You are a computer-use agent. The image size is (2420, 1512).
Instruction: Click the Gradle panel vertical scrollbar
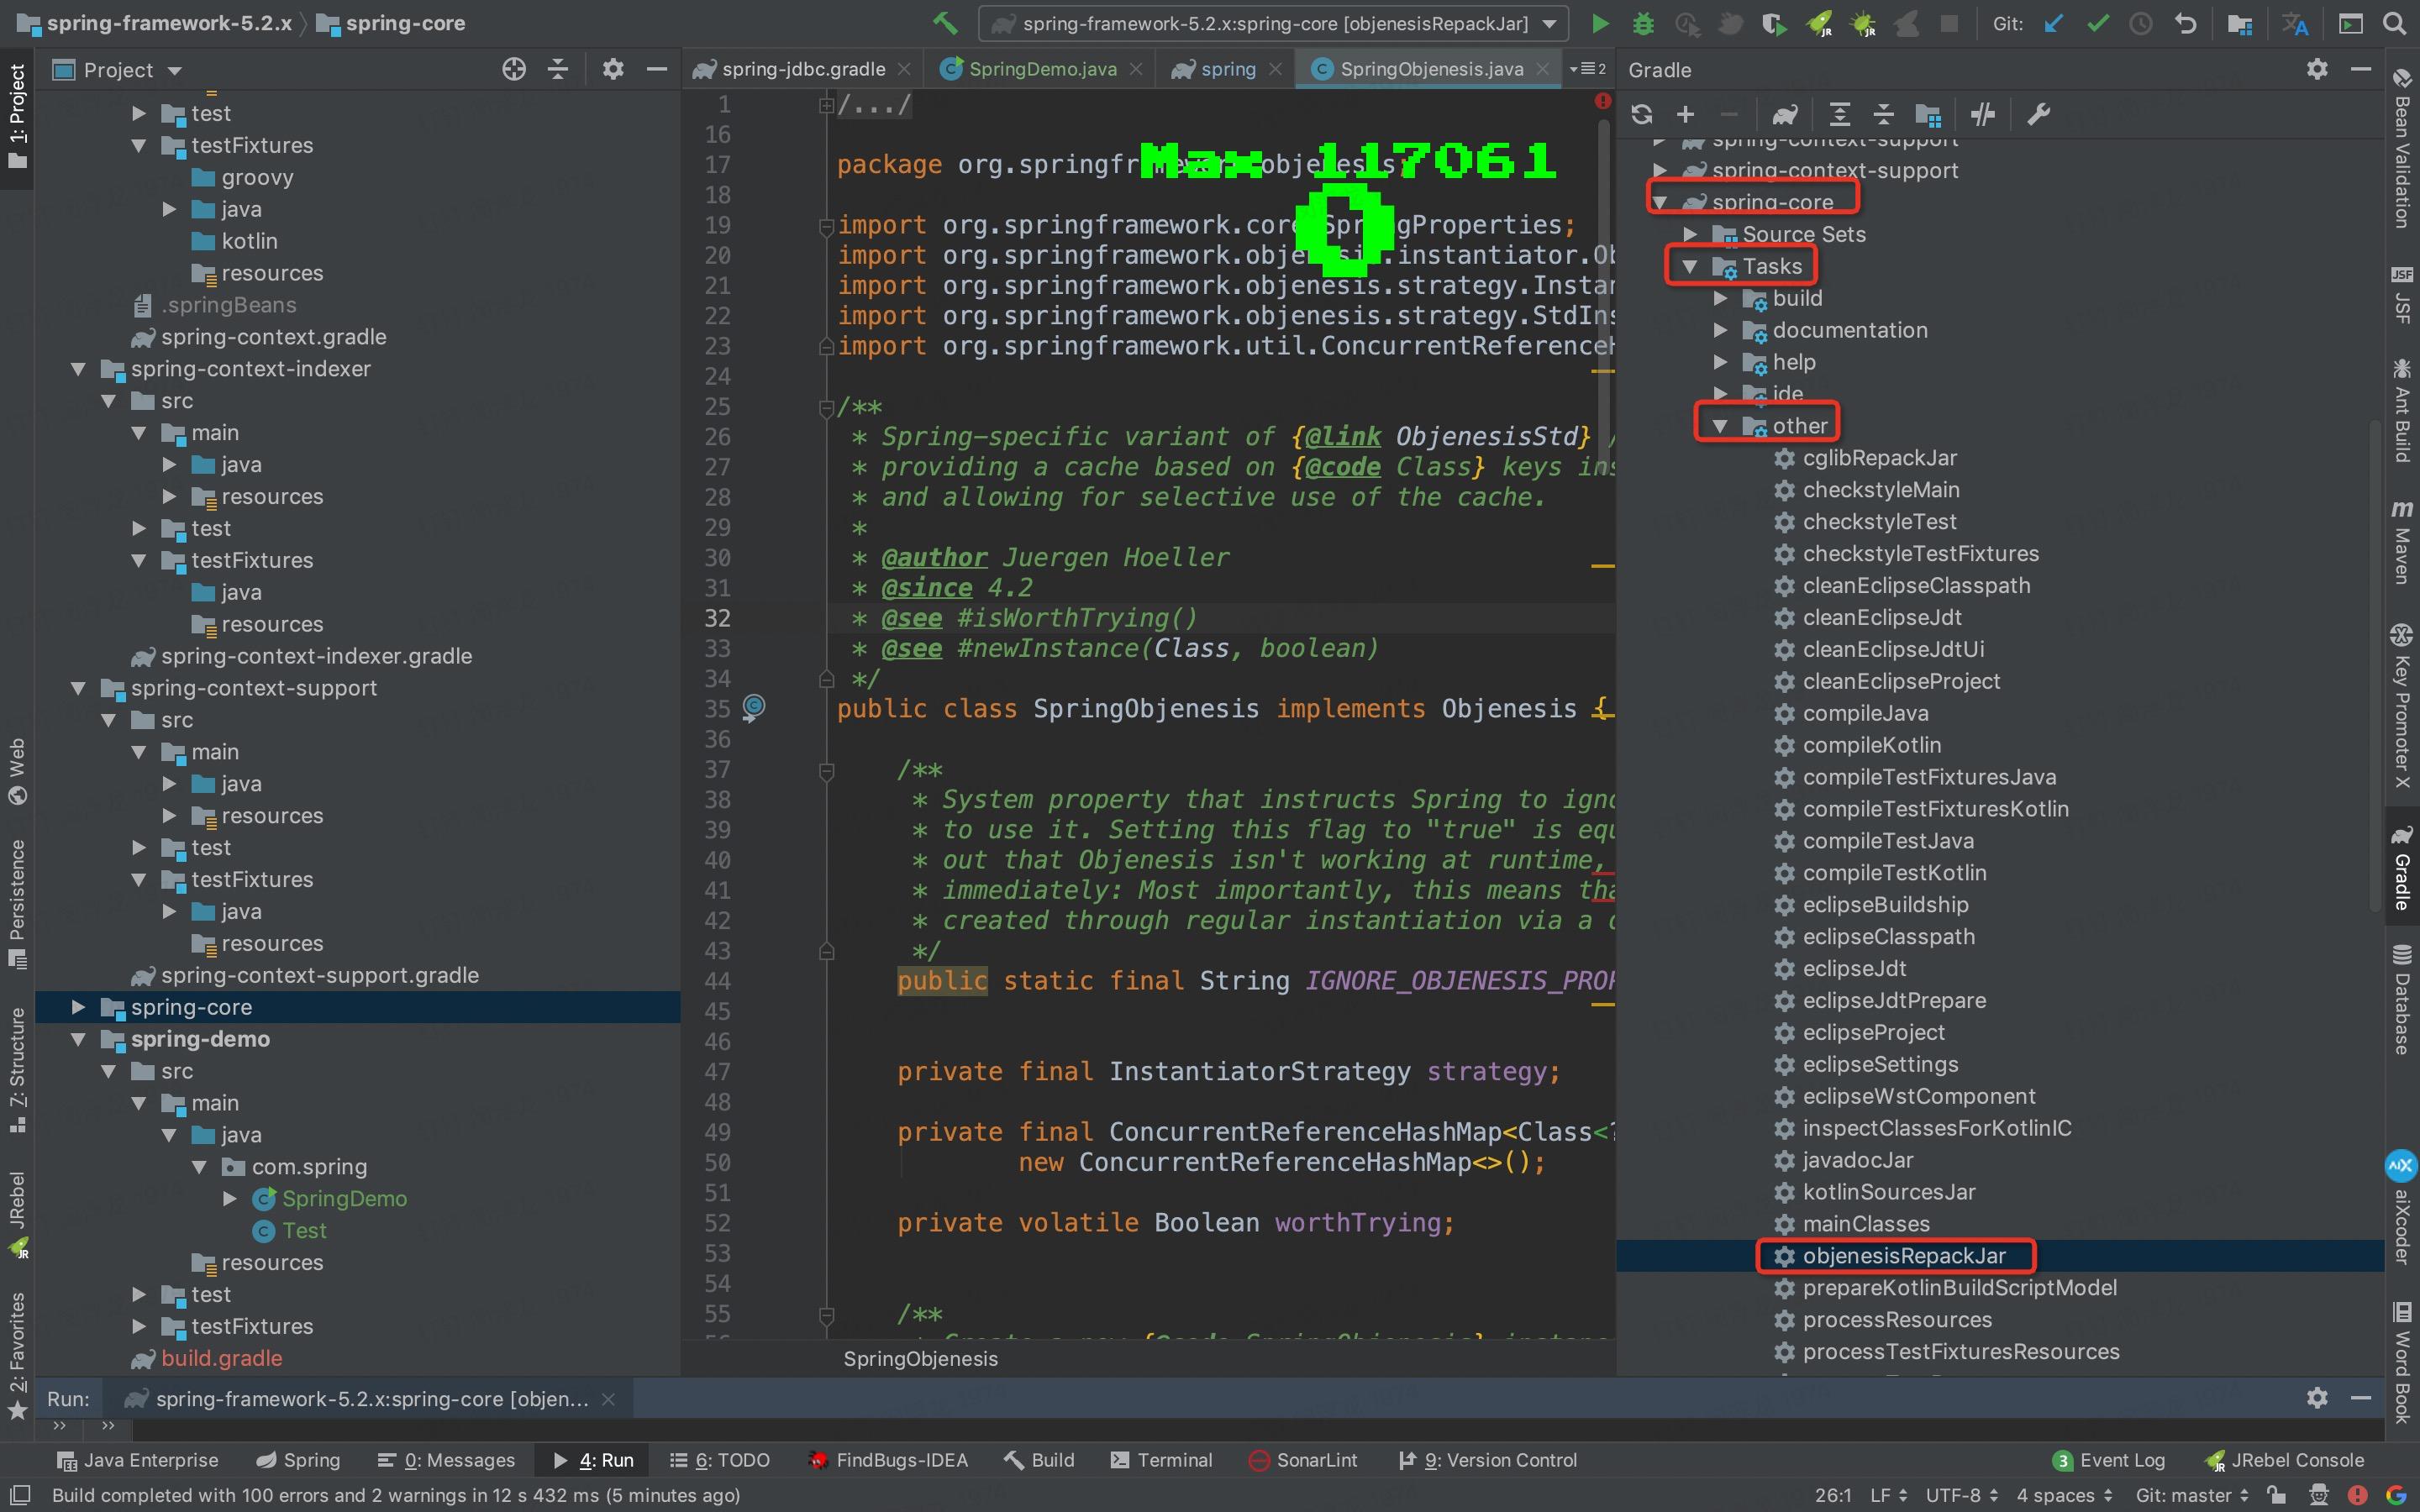2376,660
